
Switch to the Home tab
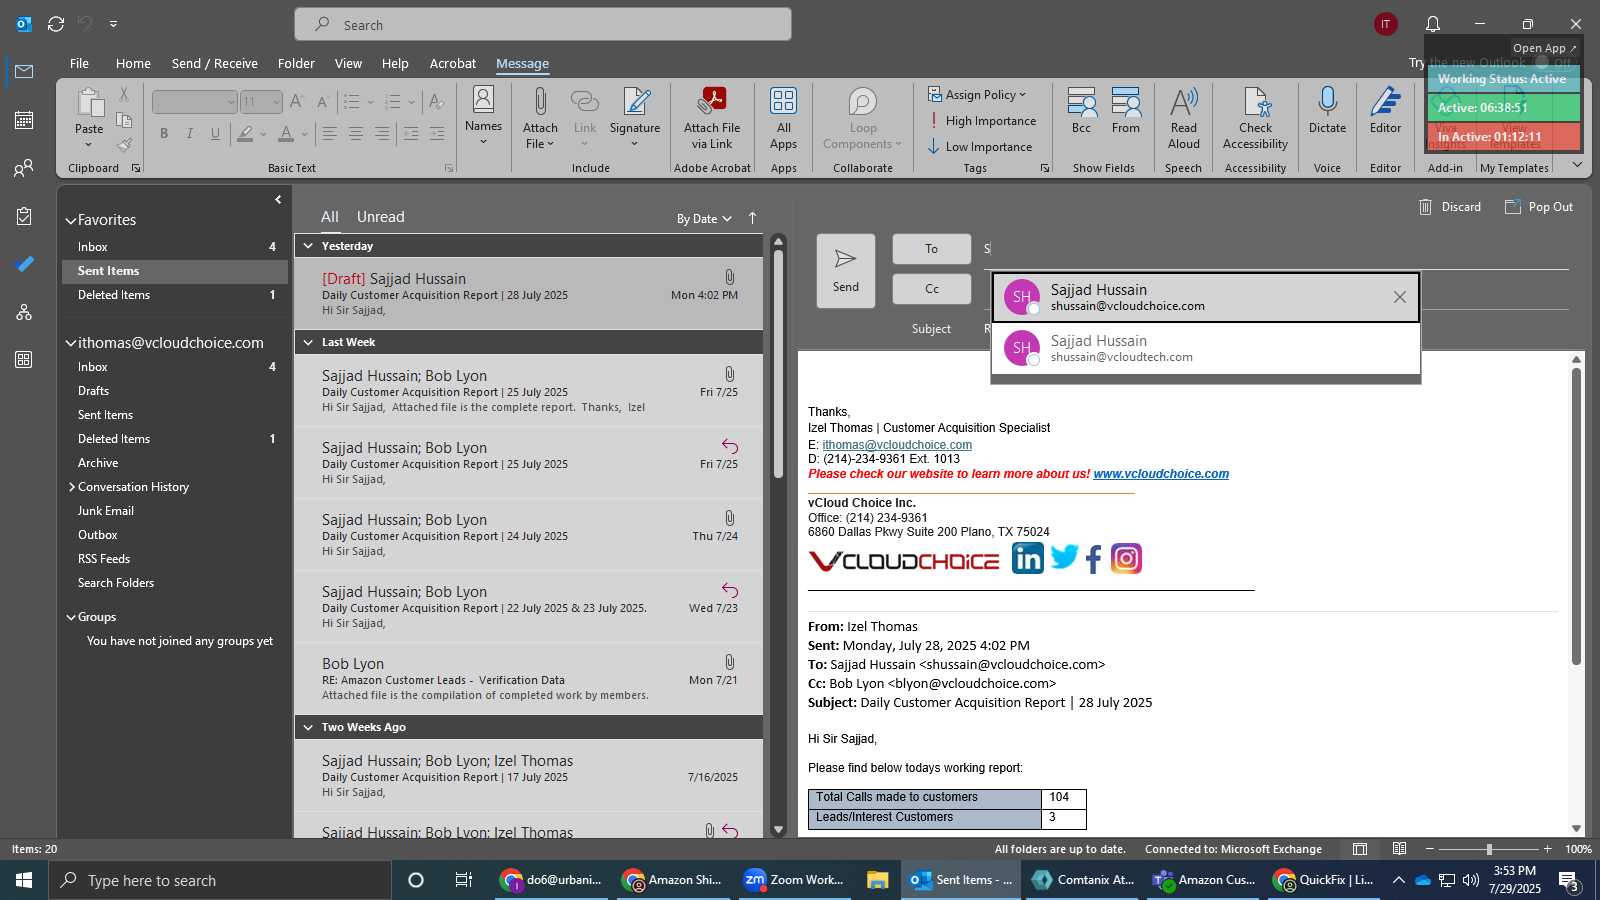click(x=133, y=63)
